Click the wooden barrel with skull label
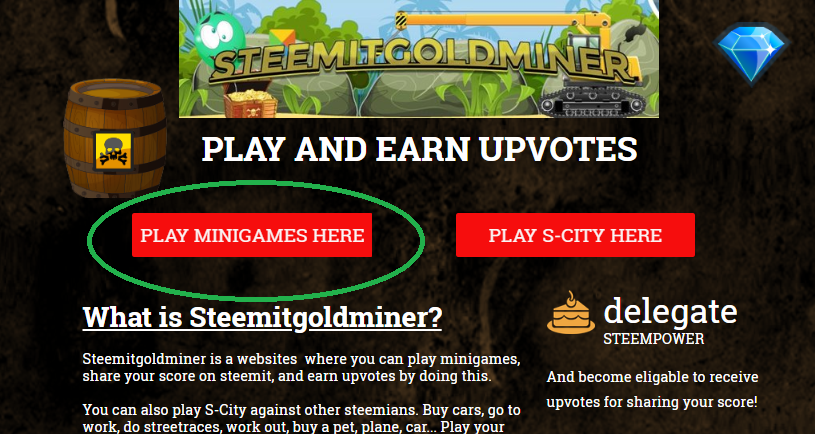This screenshot has width=815, height=434. [x=115, y=138]
